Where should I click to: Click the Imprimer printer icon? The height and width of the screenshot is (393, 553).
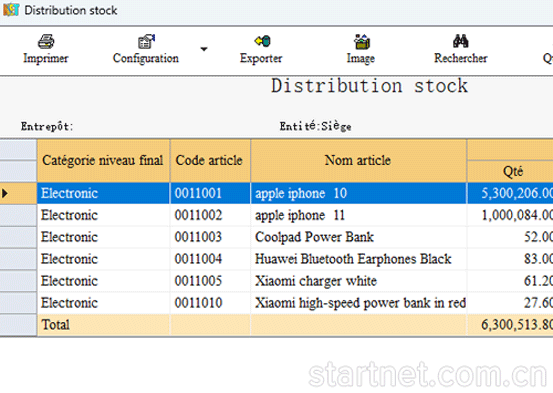(46, 42)
